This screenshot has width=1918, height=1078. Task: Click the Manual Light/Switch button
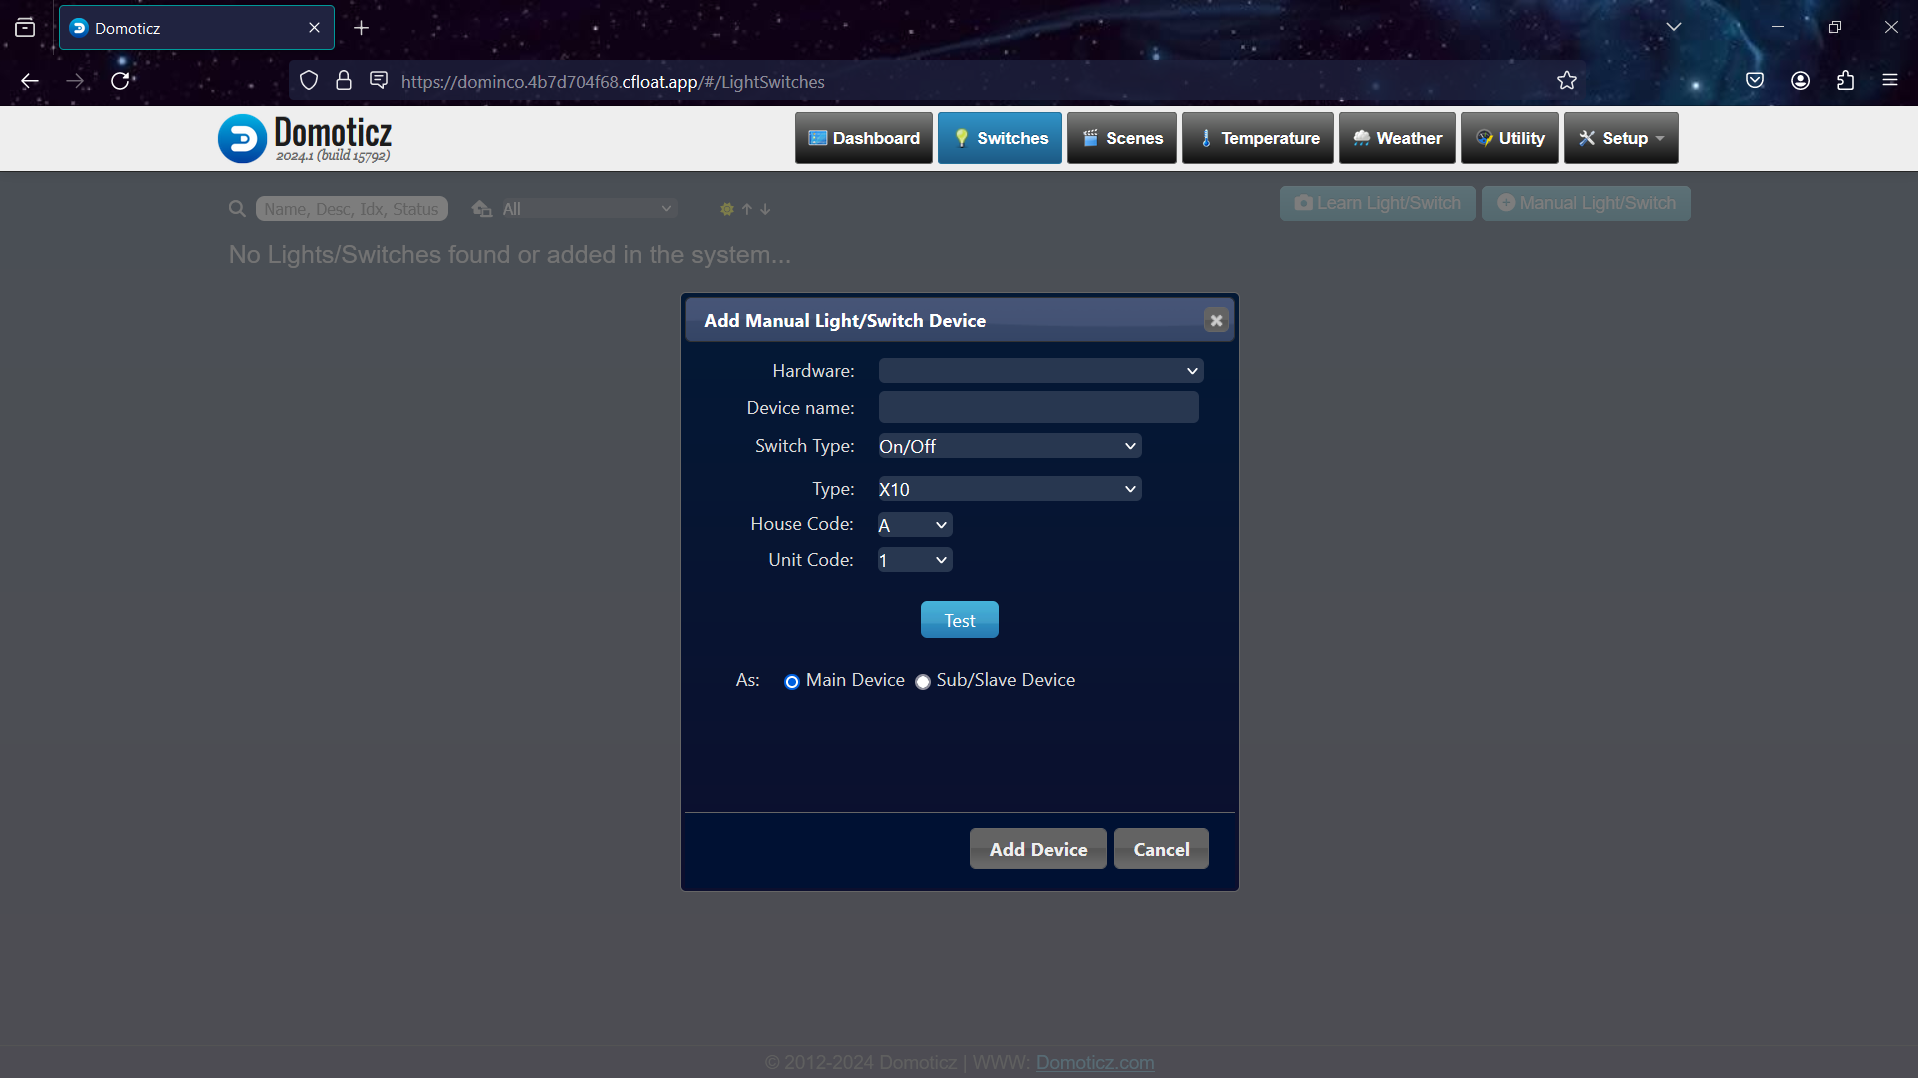1586,203
